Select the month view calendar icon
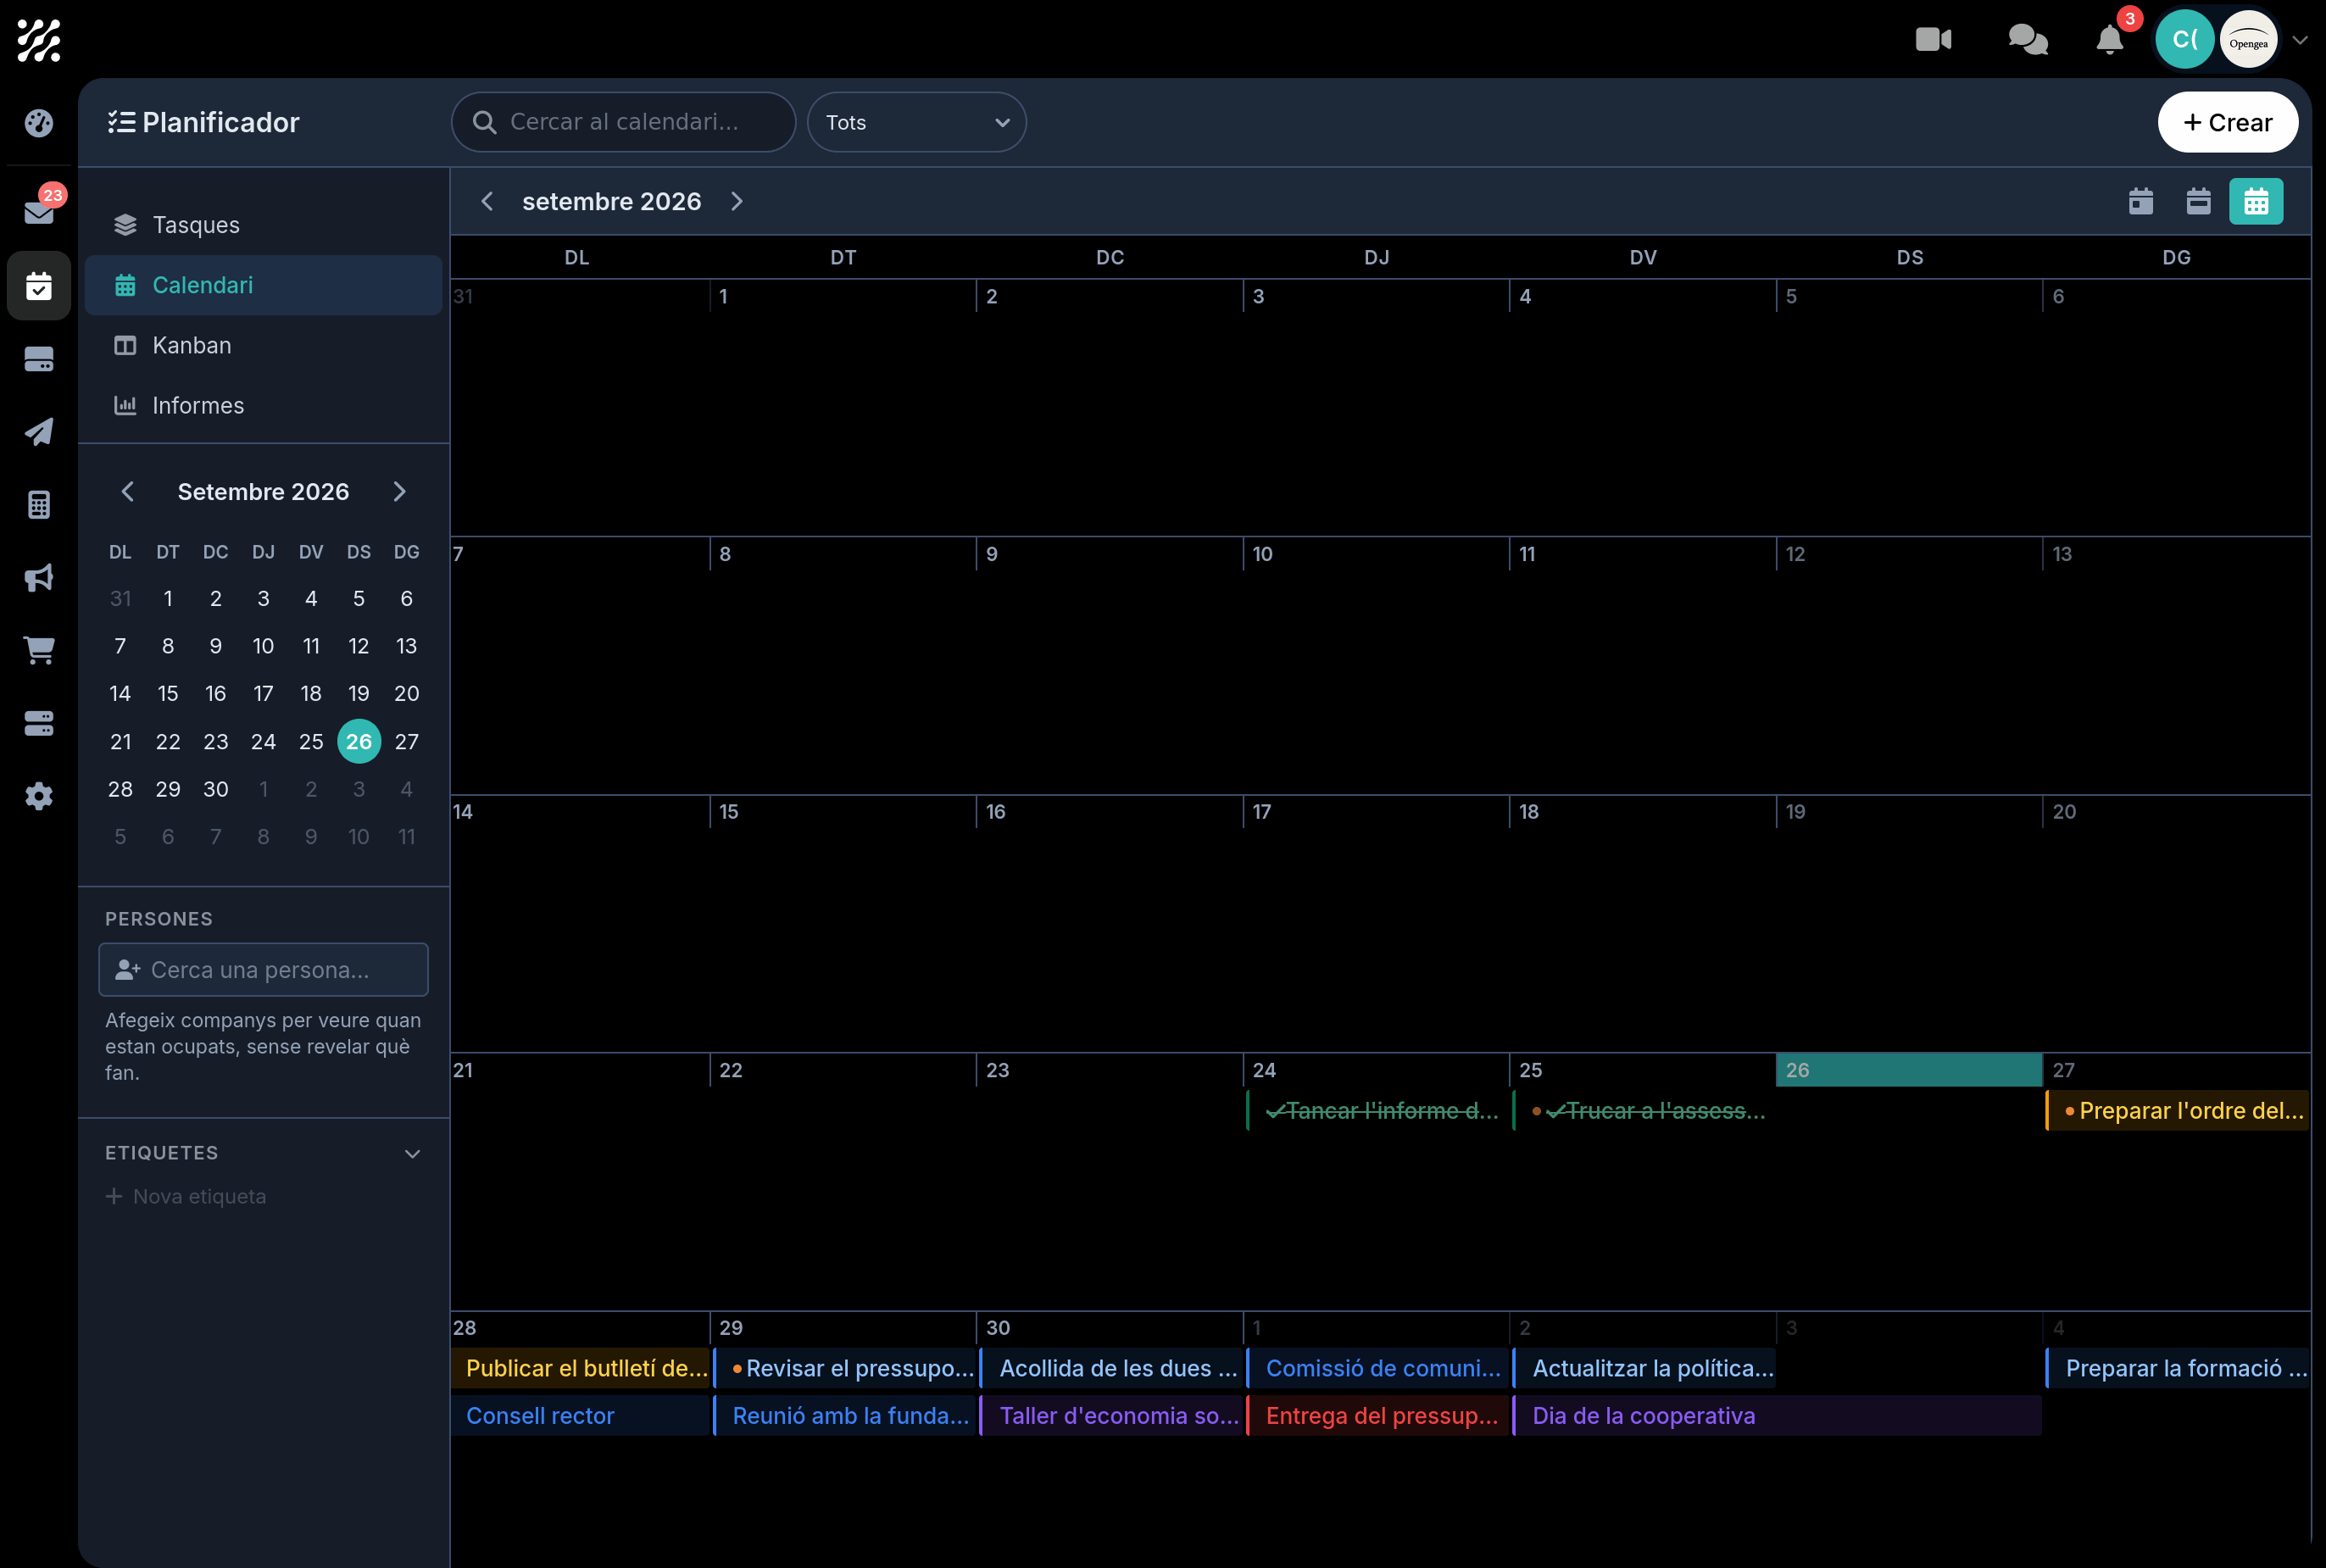 pos(2256,202)
